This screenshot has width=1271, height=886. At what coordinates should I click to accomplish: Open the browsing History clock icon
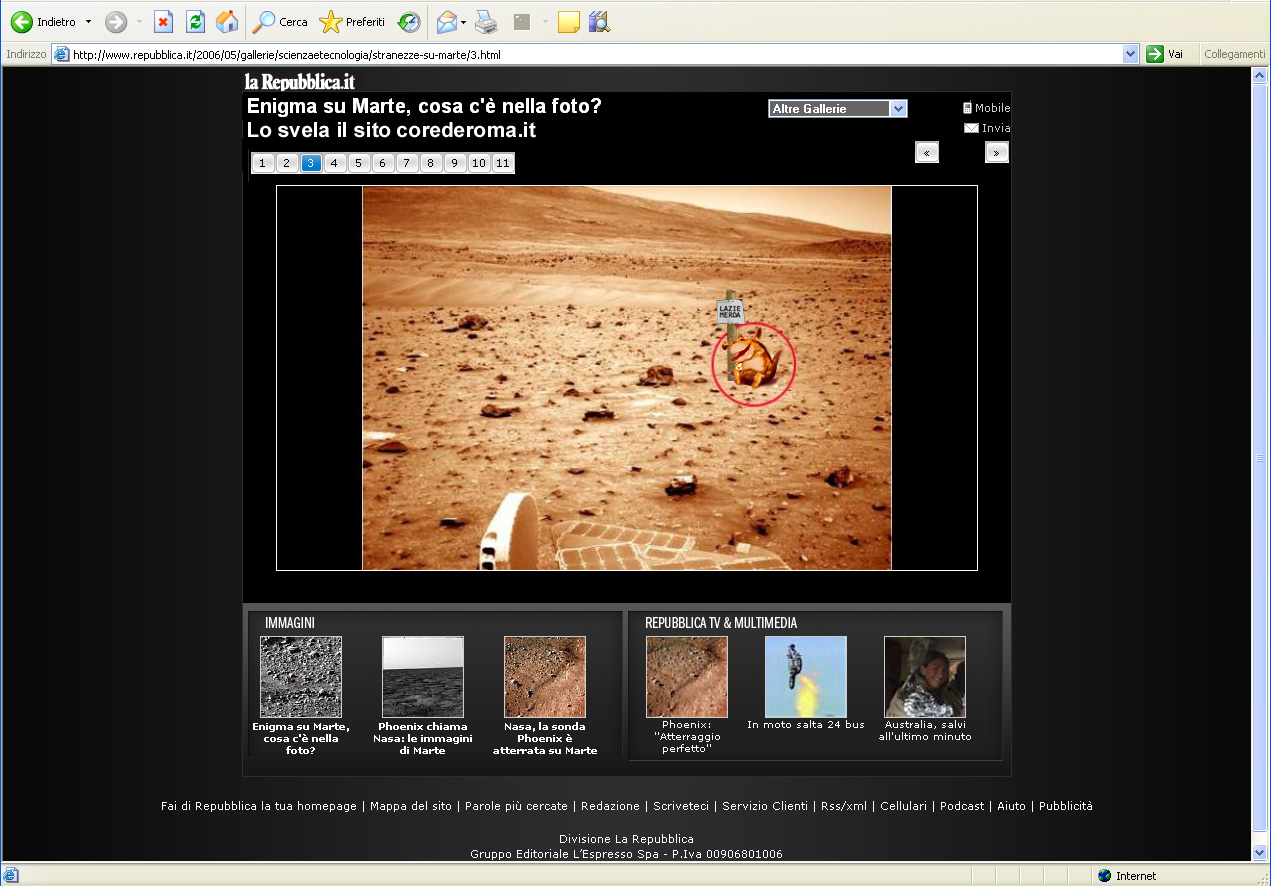click(x=408, y=21)
